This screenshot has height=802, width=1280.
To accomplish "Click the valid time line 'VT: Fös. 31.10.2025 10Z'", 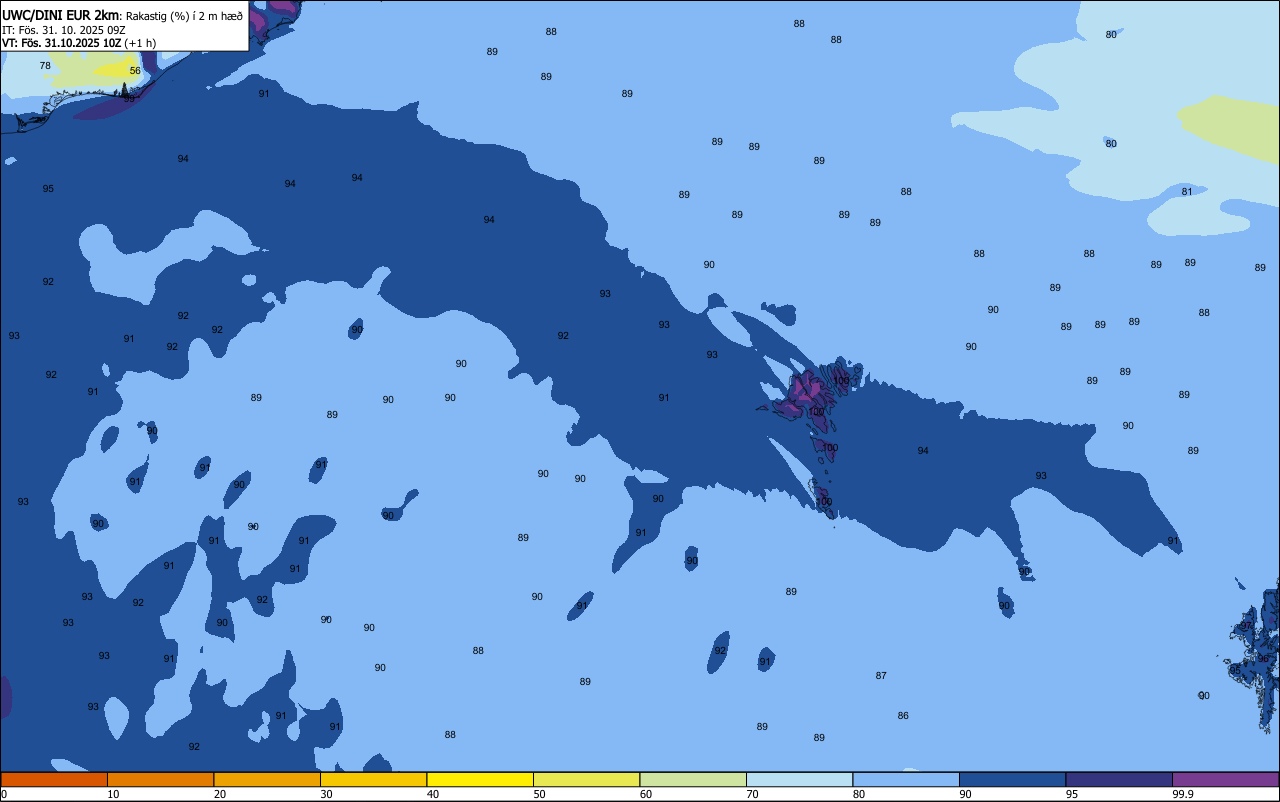I will tap(62, 43).
